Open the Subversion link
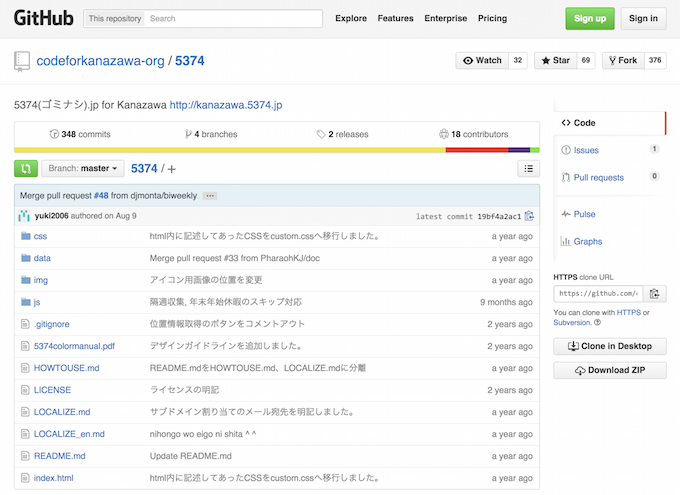The image size is (680, 495). click(x=572, y=322)
